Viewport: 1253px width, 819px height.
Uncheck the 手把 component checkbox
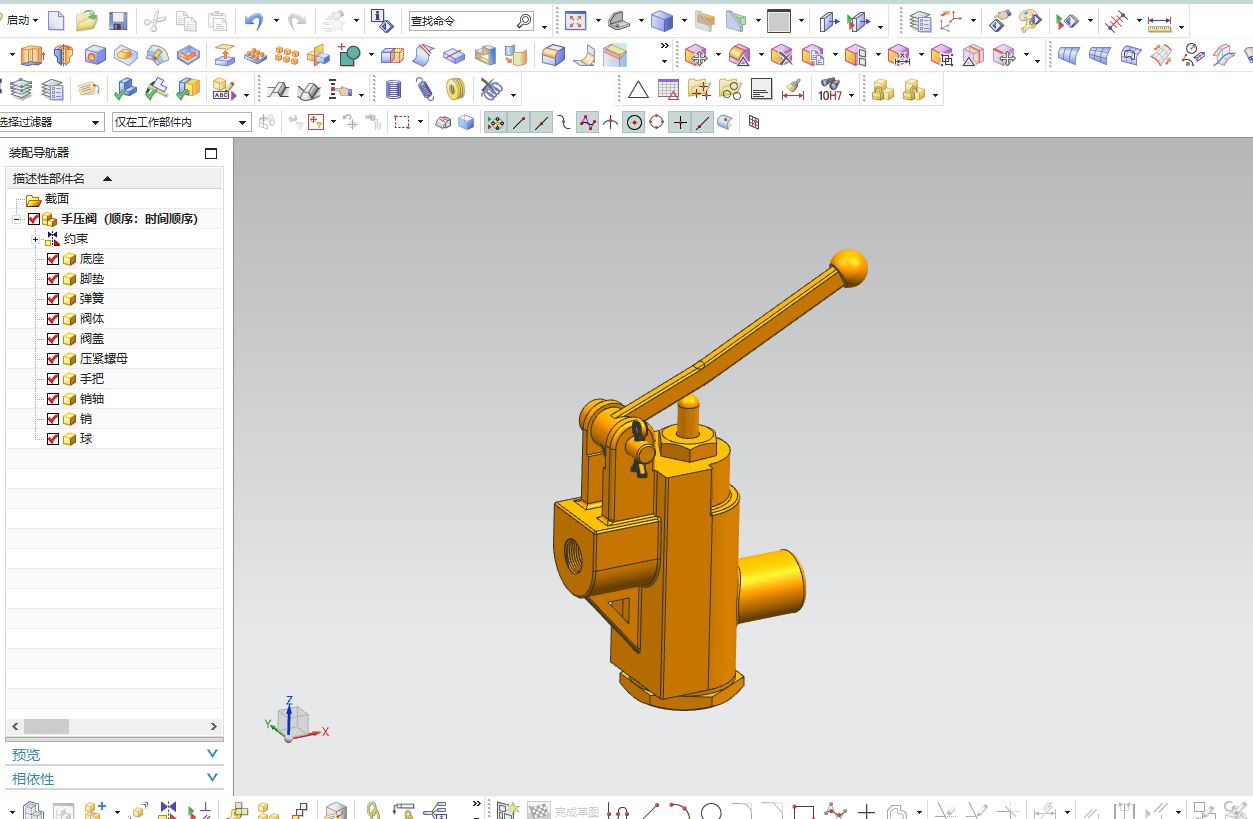click(x=53, y=379)
